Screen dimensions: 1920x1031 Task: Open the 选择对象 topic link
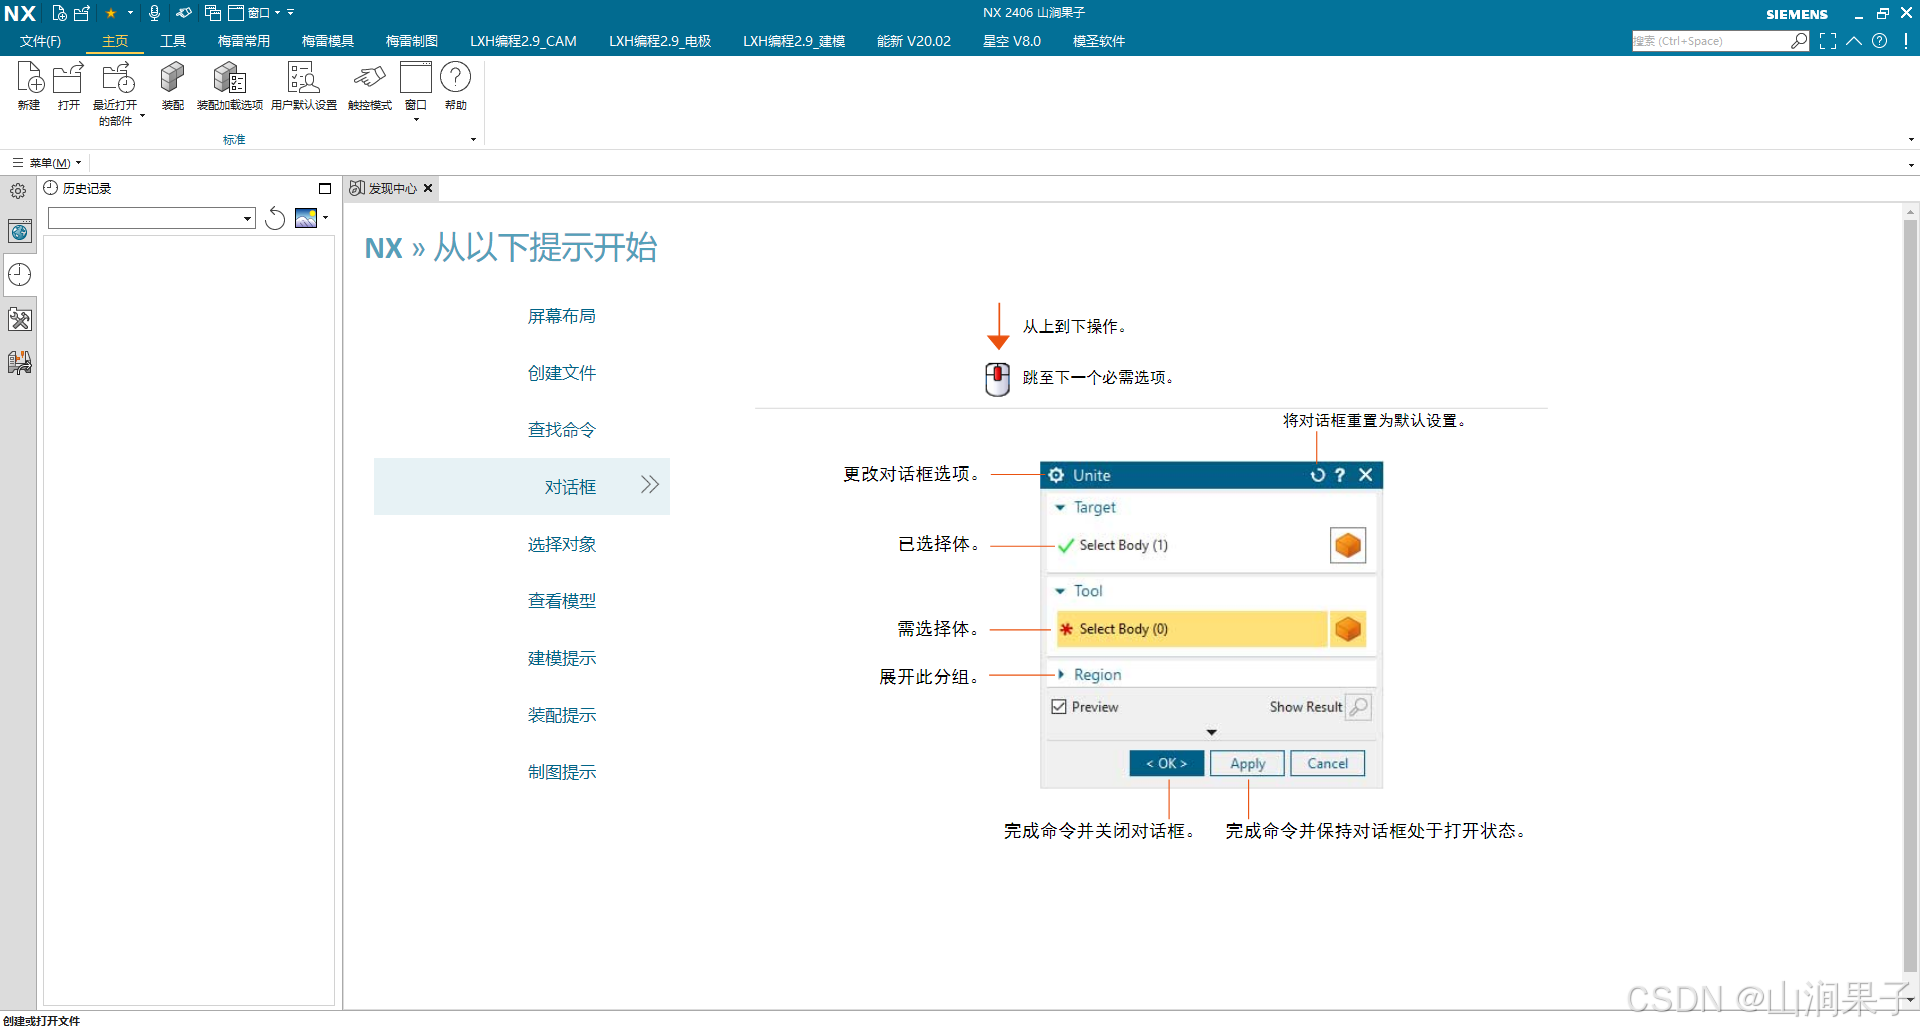pyautogui.click(x=562, y=544)
